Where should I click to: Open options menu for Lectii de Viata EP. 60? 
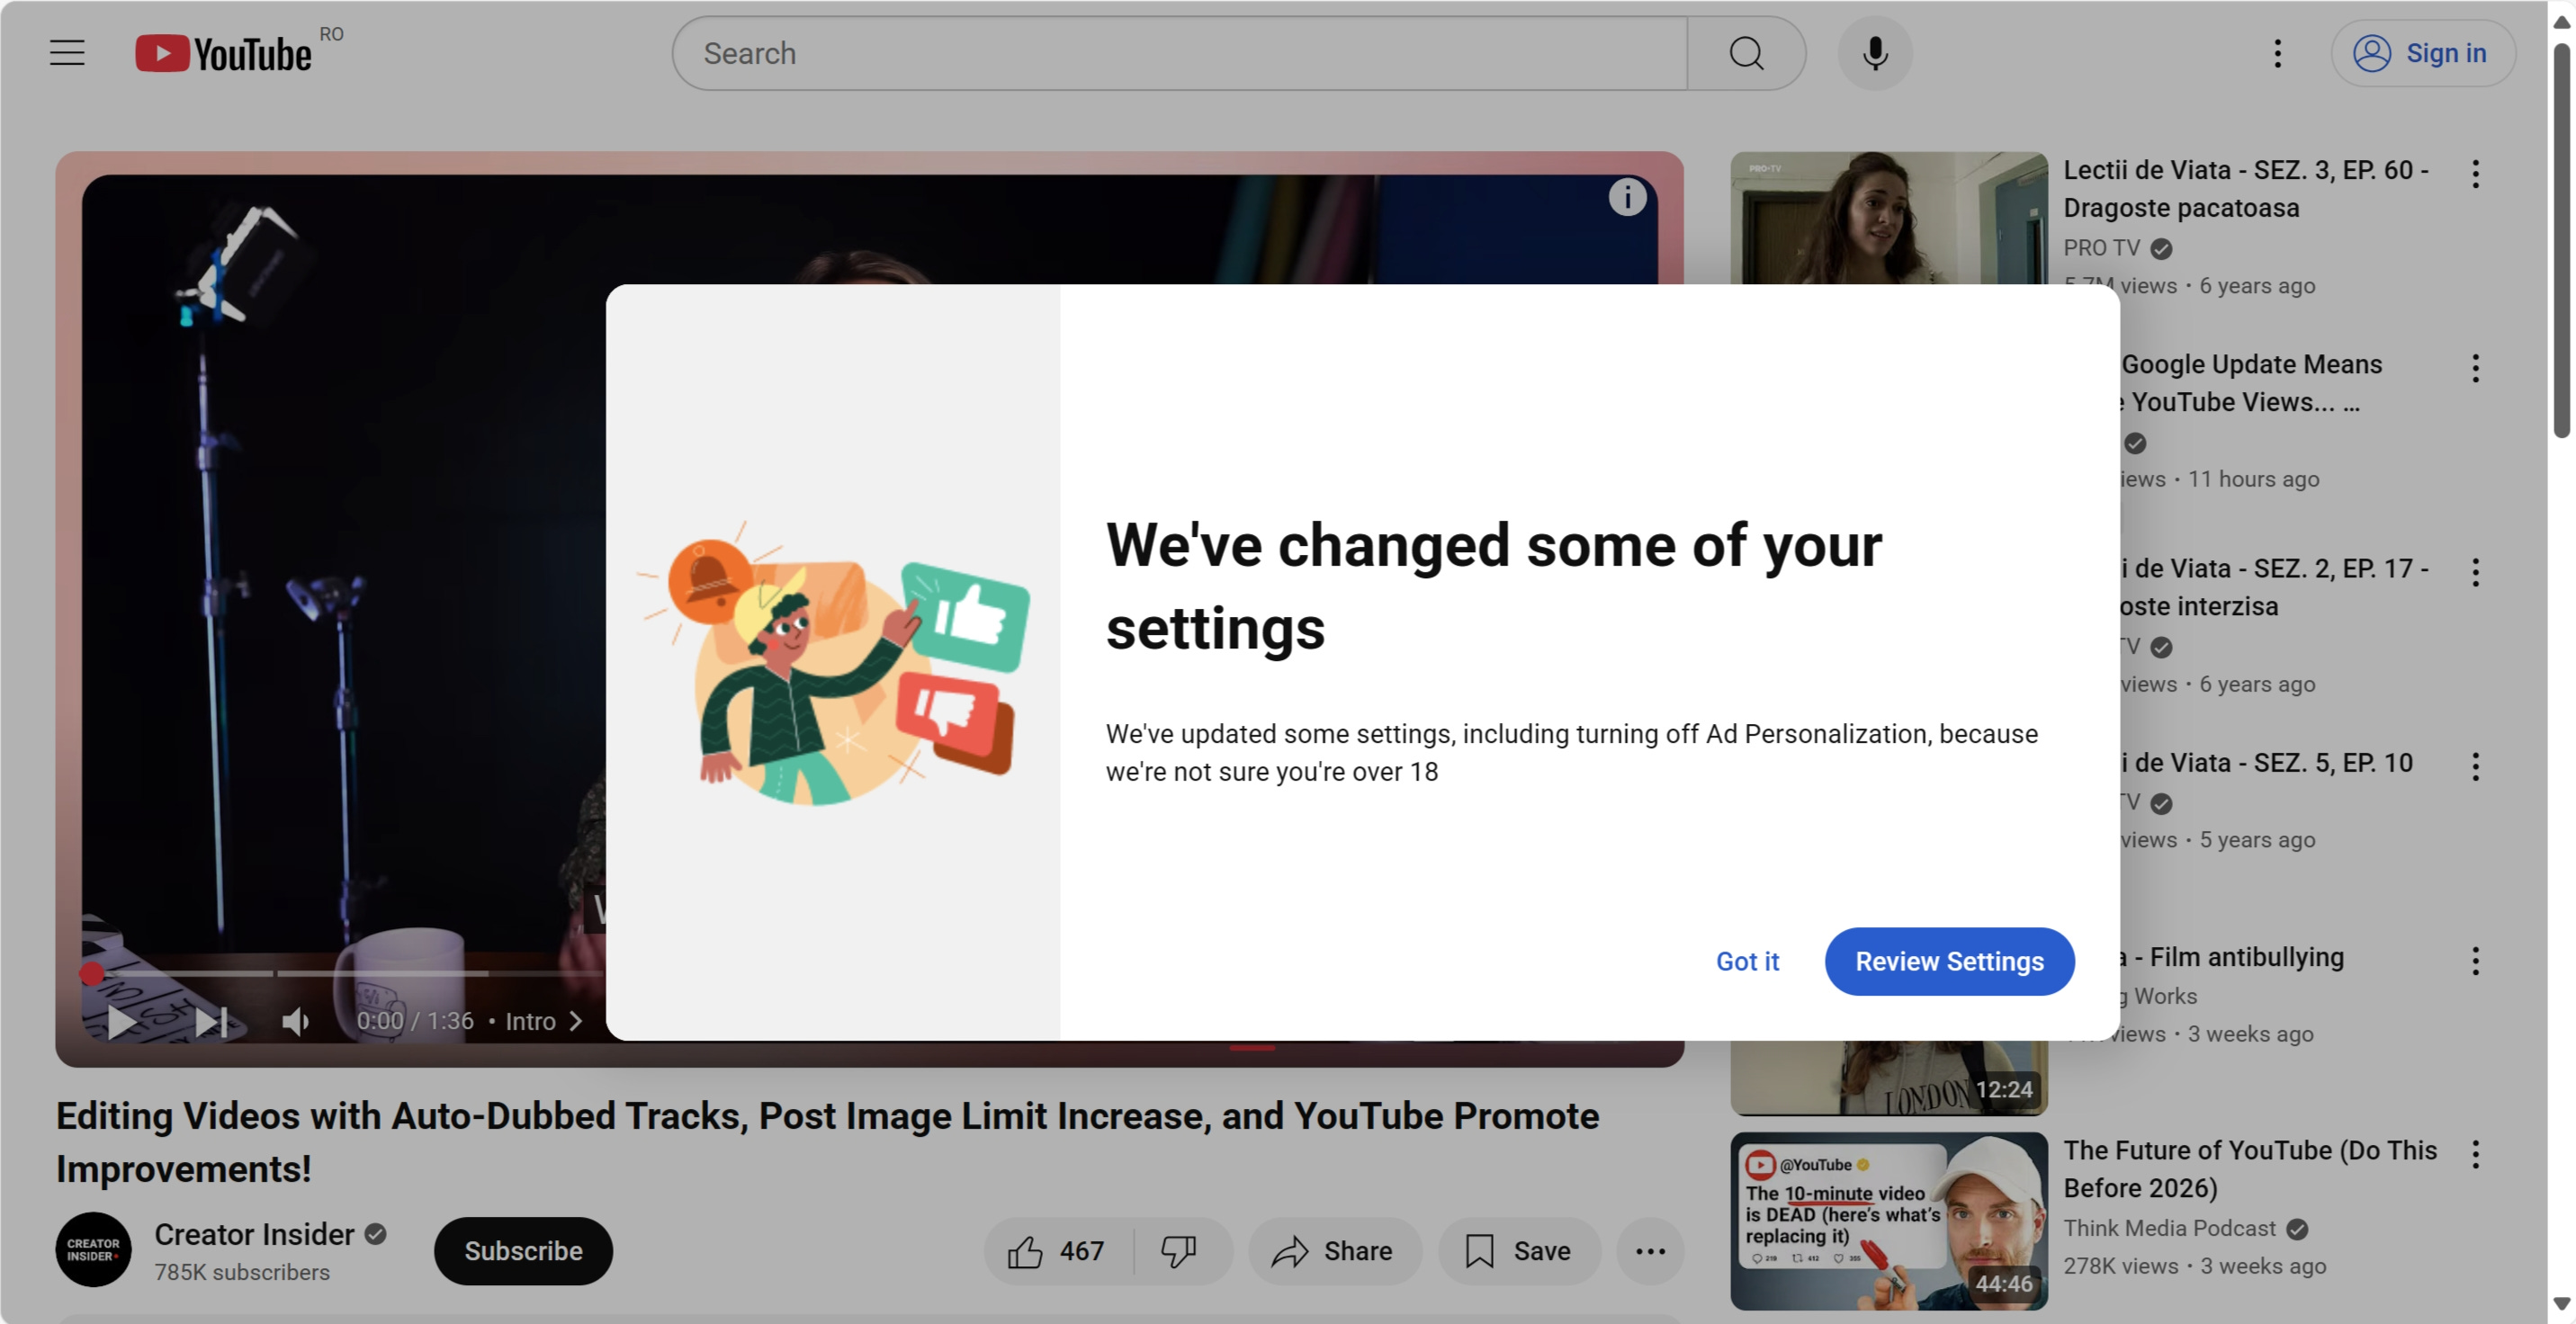coord(2475,174)
